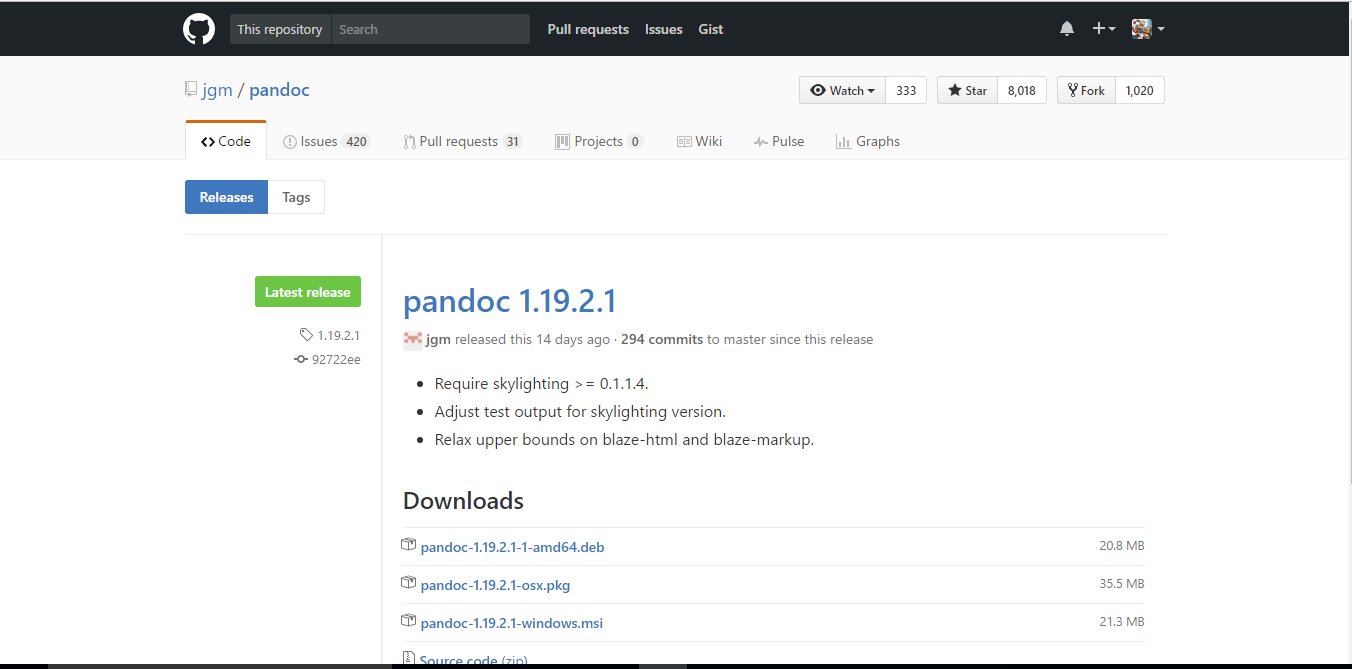Click the commit icon beside 92722ee
The image size is (1352, 669).
(x=301, y=359)
